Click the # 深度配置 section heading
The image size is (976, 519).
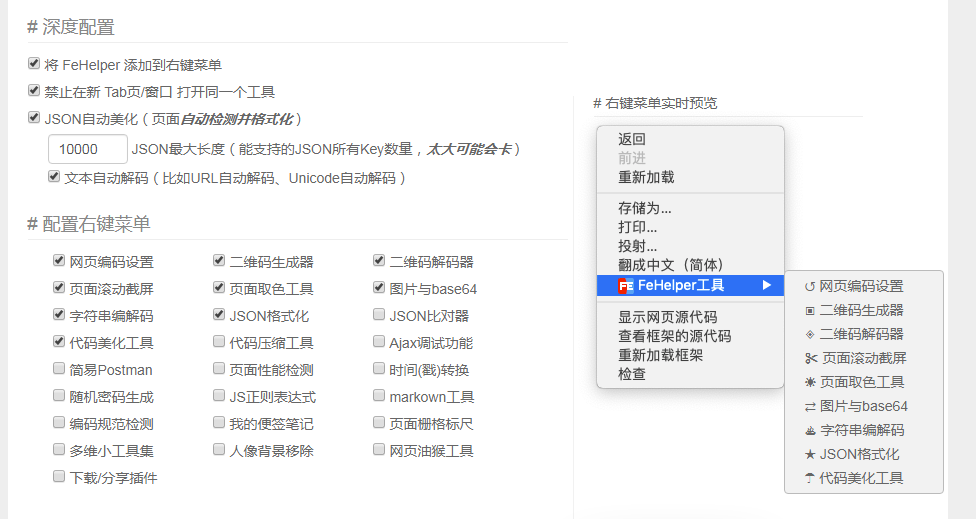[x=71, y=27]
